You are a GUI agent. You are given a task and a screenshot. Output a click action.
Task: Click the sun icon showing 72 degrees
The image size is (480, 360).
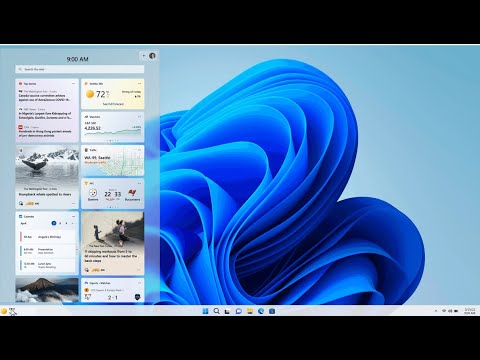point(90,94)
